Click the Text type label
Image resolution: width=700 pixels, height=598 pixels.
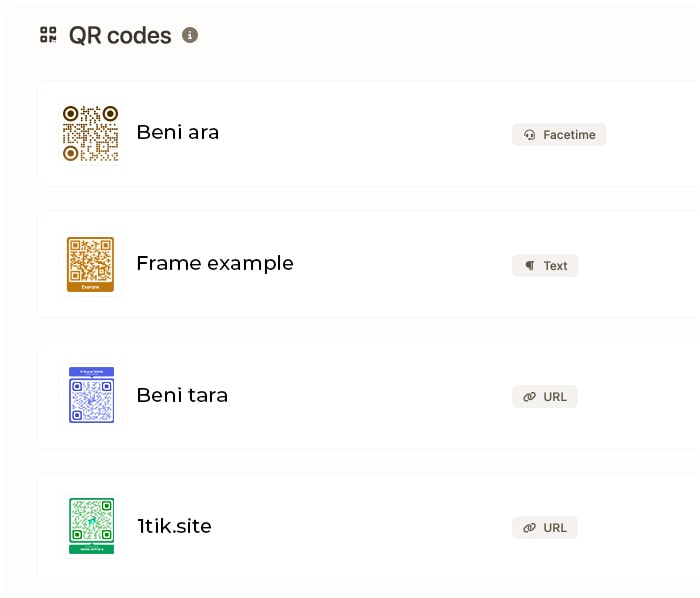point(555,266)
